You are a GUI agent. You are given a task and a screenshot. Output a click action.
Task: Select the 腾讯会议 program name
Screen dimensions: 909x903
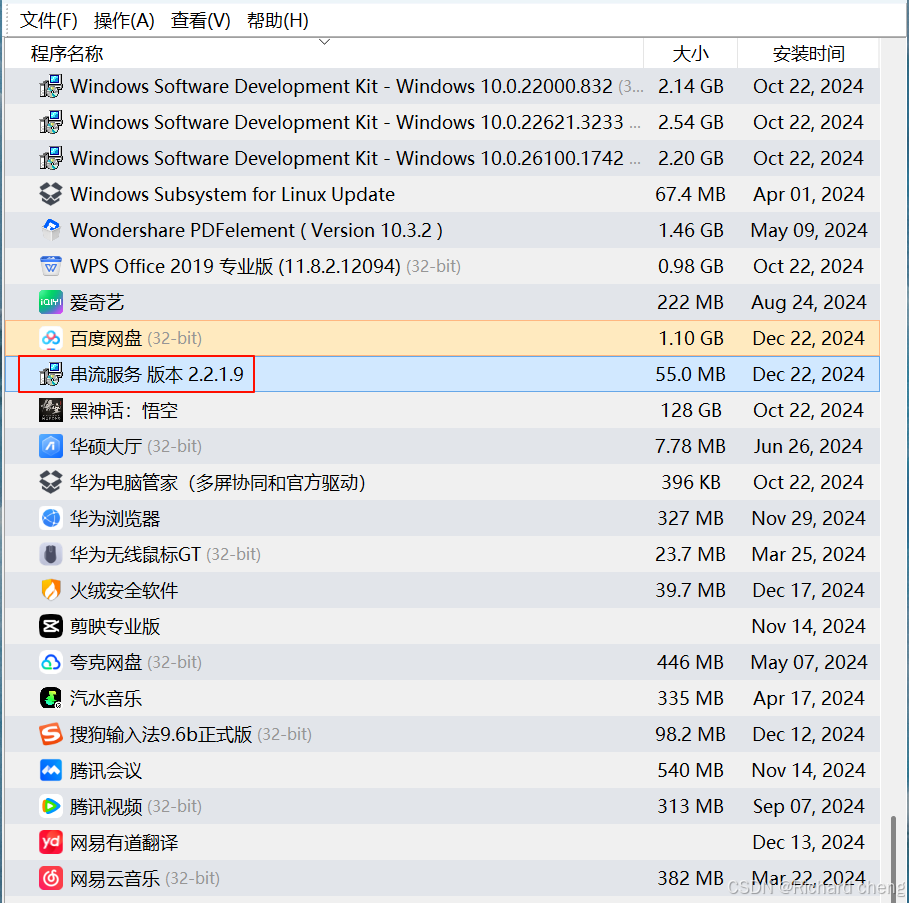(x=106, y=770)
